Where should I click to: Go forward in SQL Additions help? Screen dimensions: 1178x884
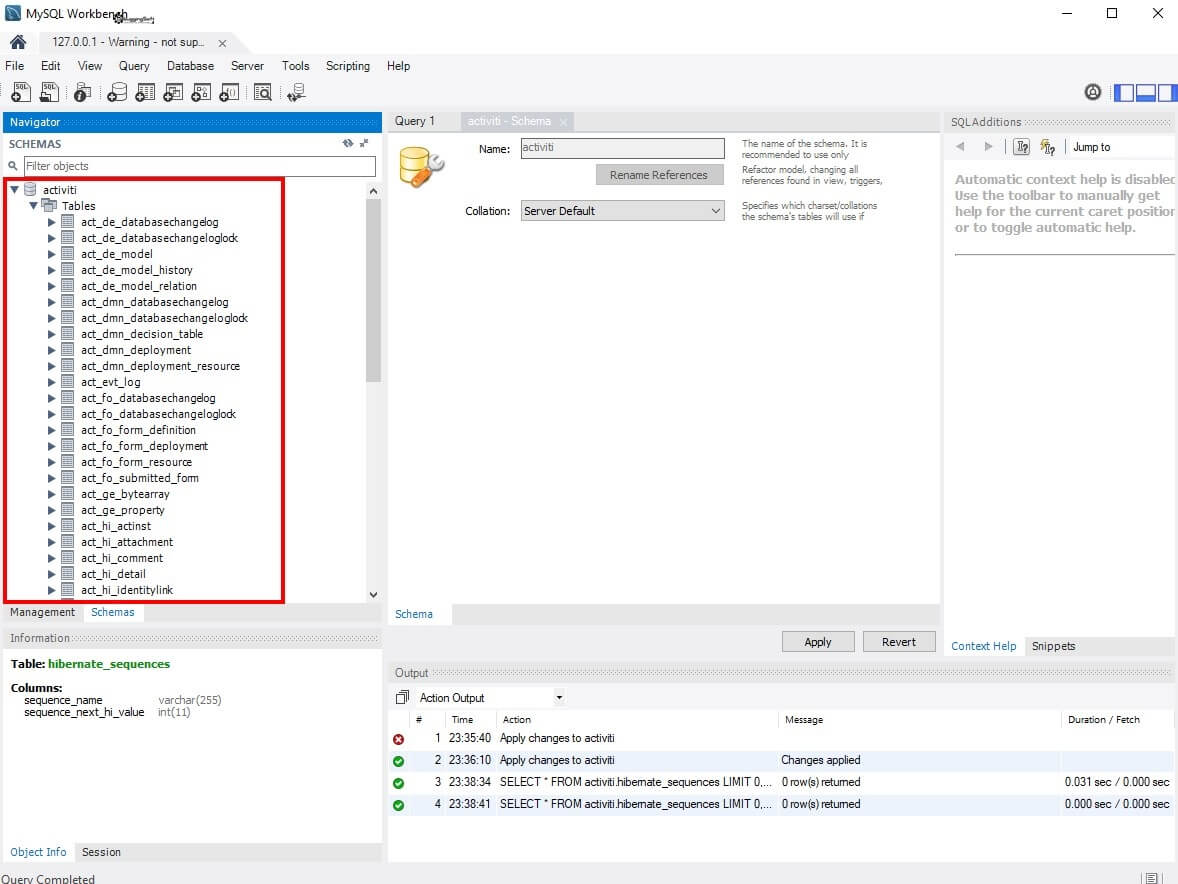[x=988, y=146]
